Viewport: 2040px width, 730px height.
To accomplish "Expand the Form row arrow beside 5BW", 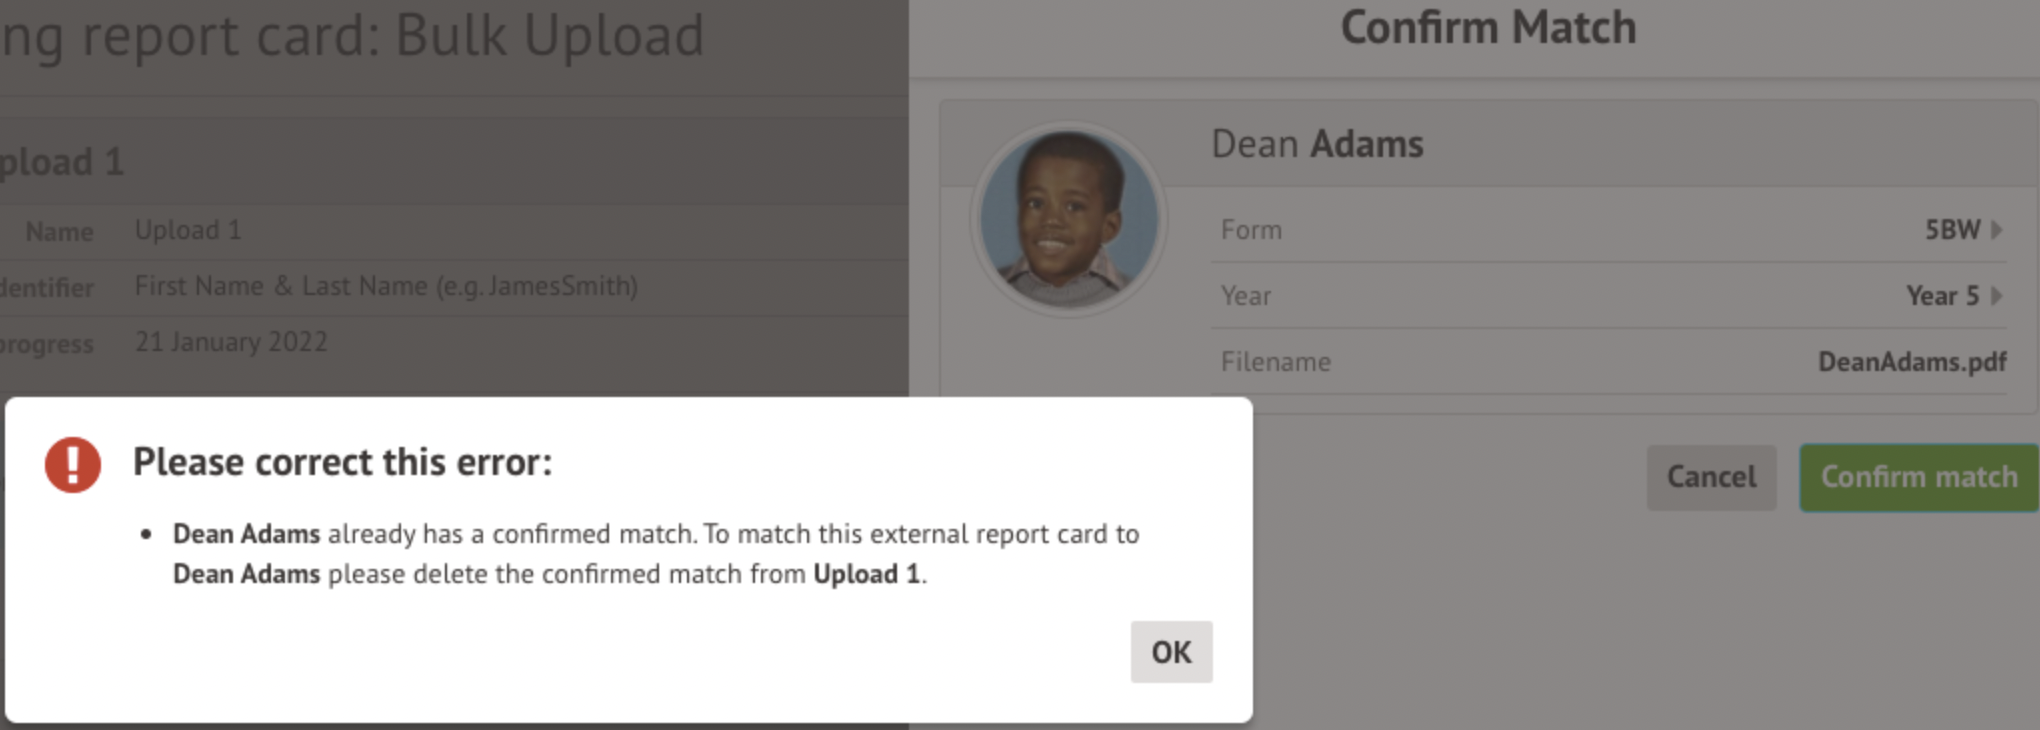I will pos(1996,230).
